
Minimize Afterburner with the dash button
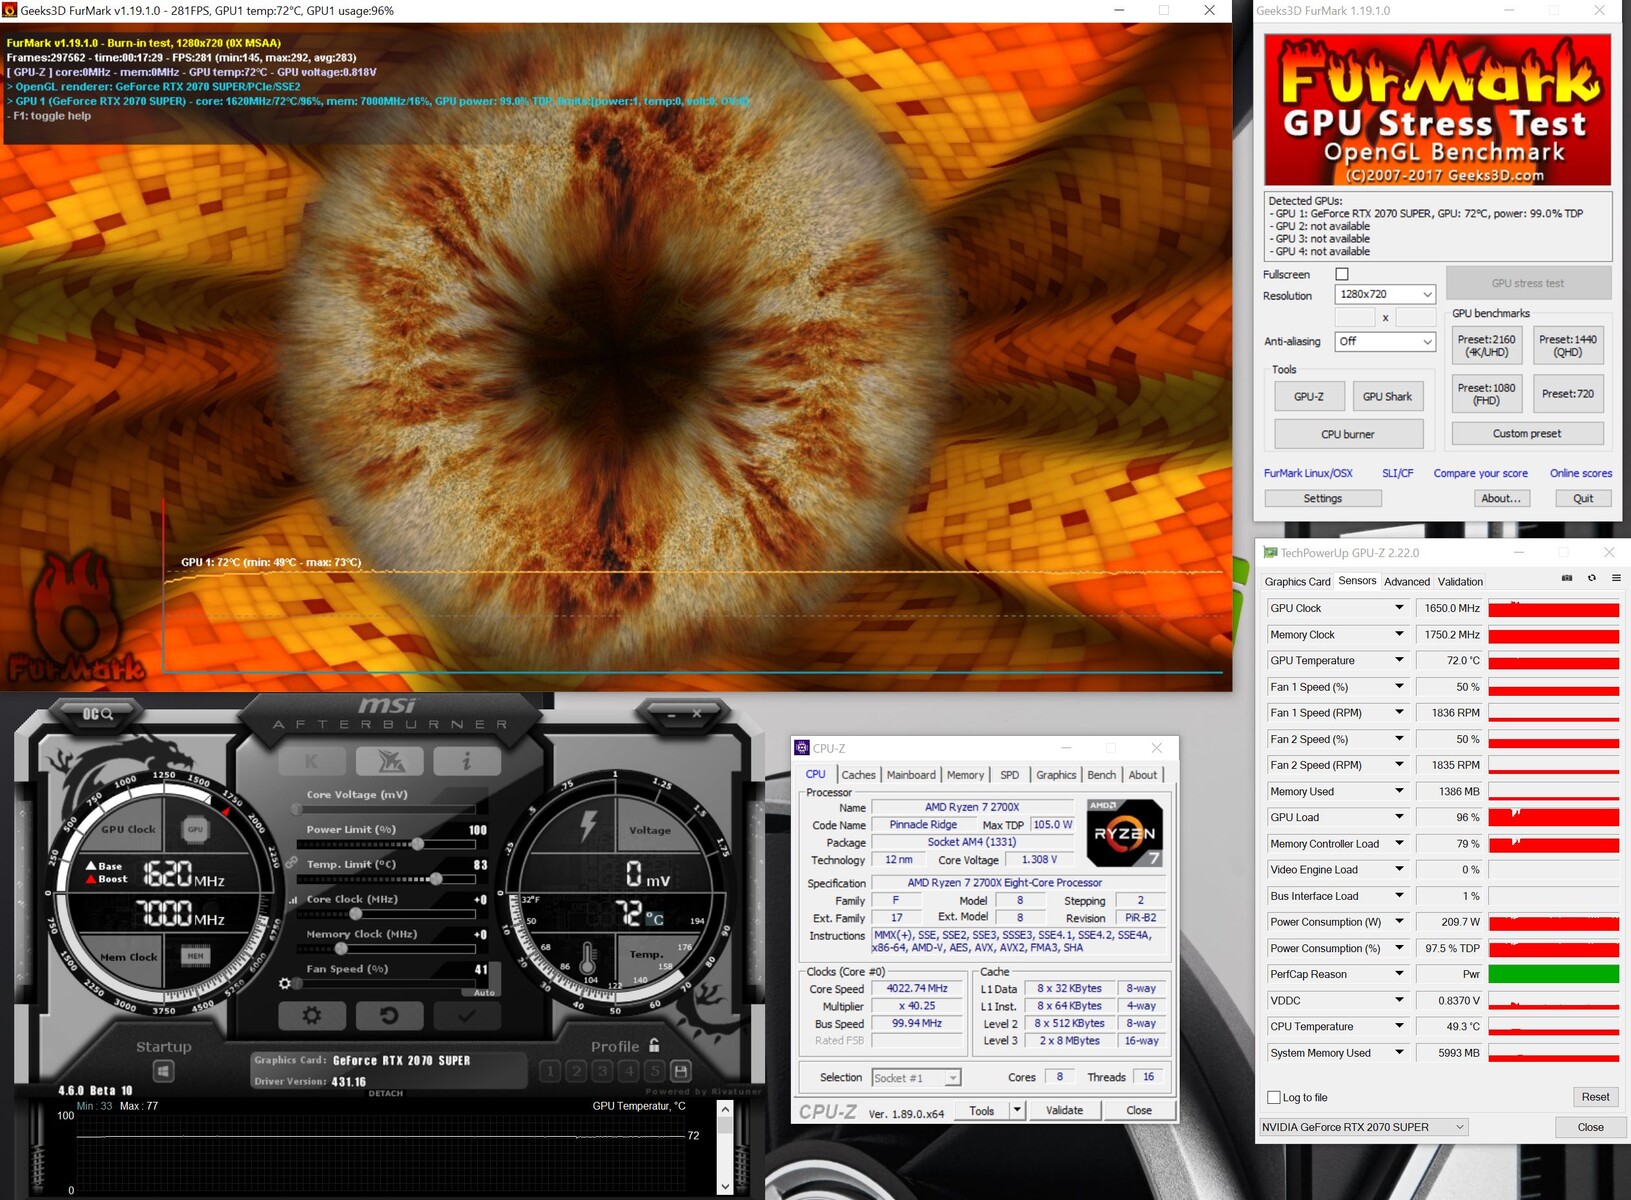(671, 713)
